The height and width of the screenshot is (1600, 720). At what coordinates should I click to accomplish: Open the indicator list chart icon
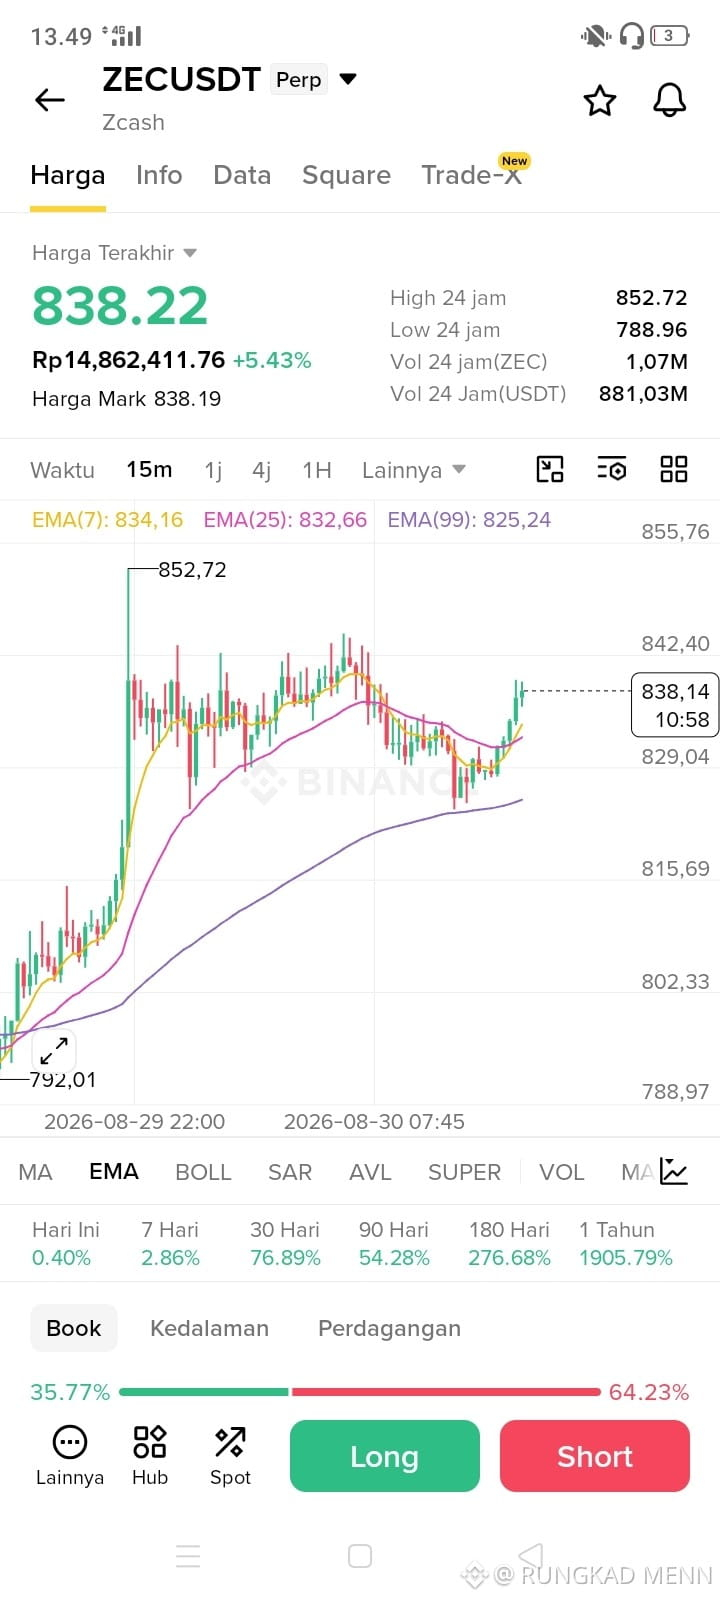click(x=674, y=1171)
